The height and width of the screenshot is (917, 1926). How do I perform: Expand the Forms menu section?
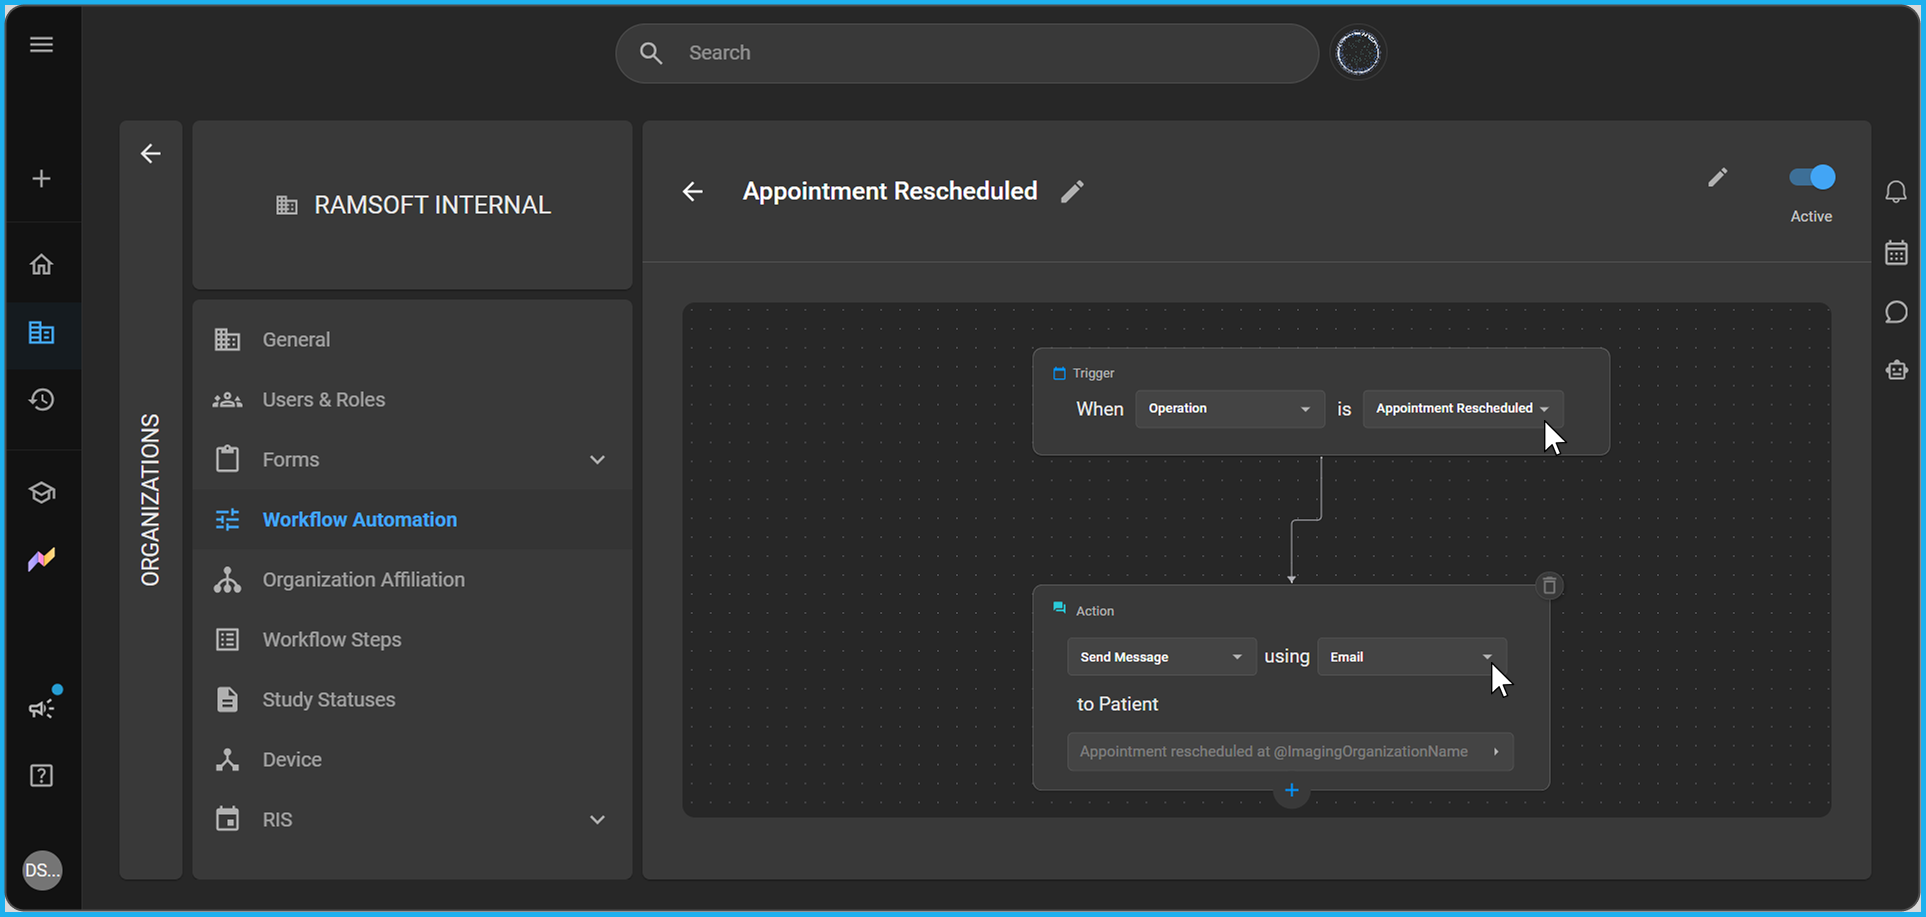(x=597, y=460)
